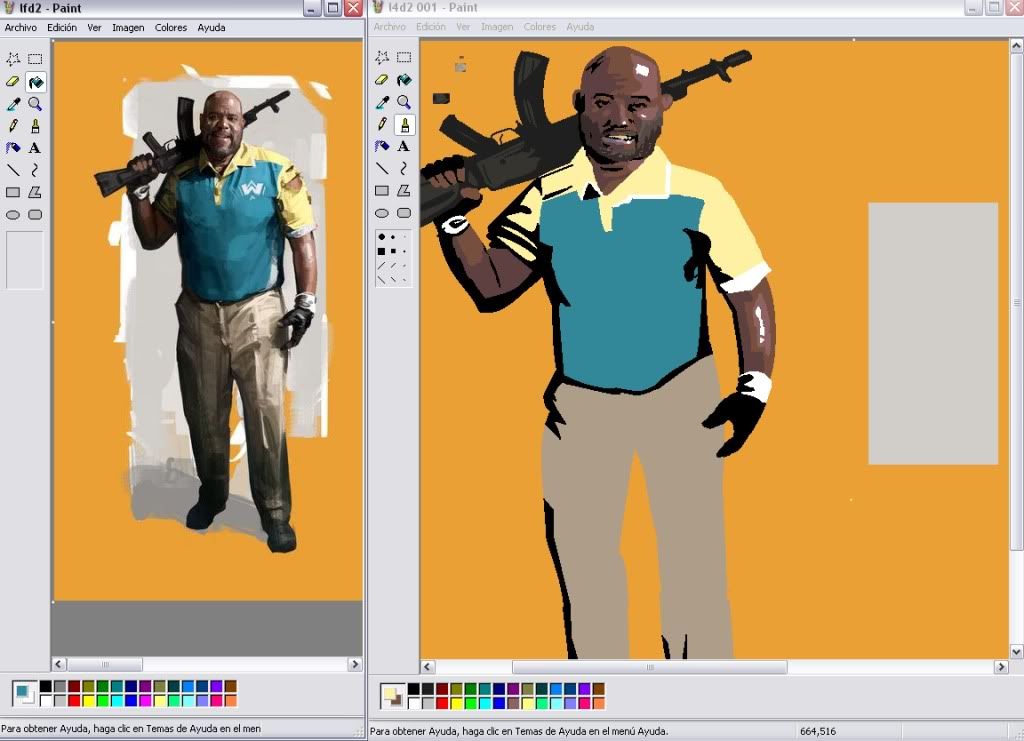Select the Polygon tool in lfd2 window

click(35, 192)
